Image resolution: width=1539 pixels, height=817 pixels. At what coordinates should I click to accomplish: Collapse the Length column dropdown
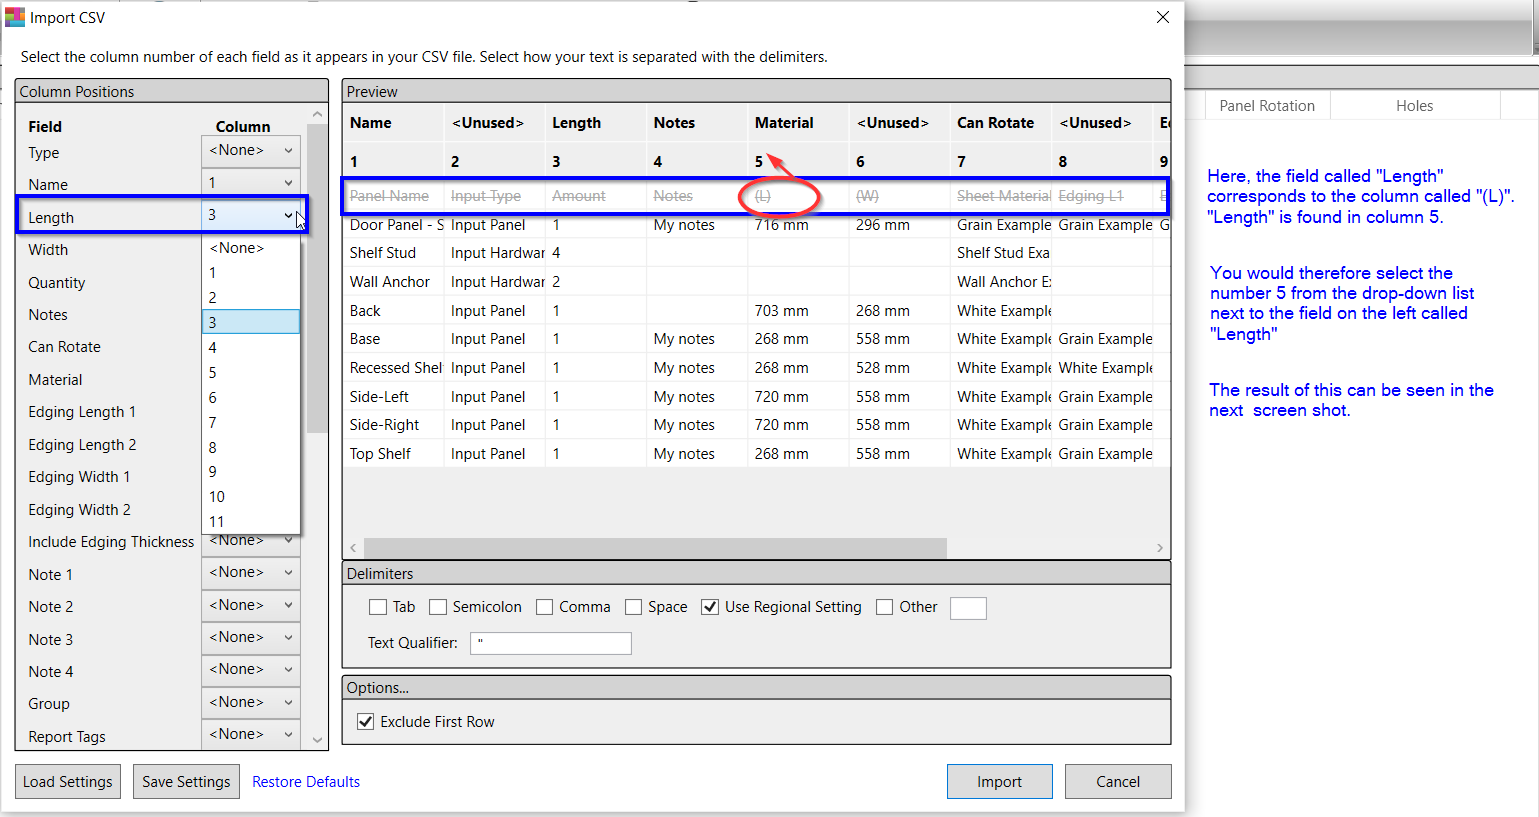click(x=250, y=215)
